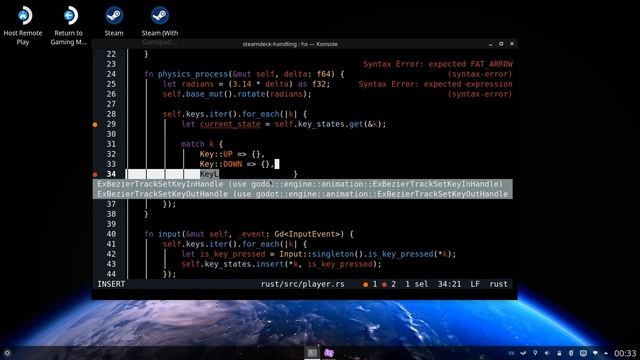Click the rust/src/player.rs file path in status line

tap(302, 284)
